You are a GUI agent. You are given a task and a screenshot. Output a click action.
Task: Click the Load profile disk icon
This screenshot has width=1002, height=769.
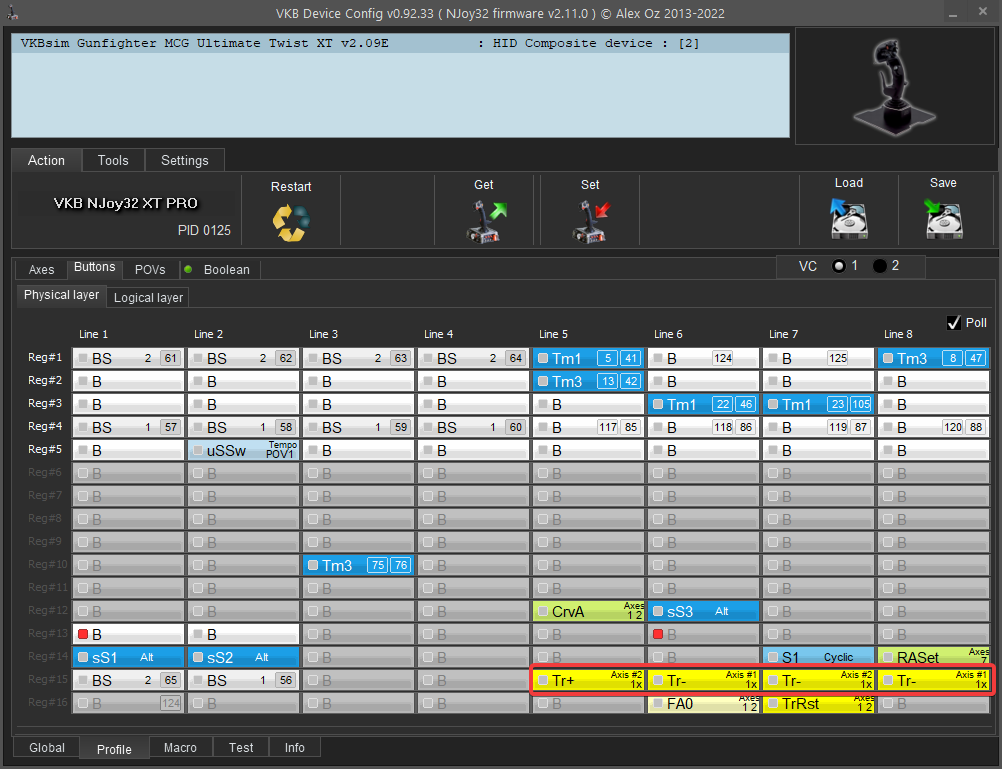point(848,218)
